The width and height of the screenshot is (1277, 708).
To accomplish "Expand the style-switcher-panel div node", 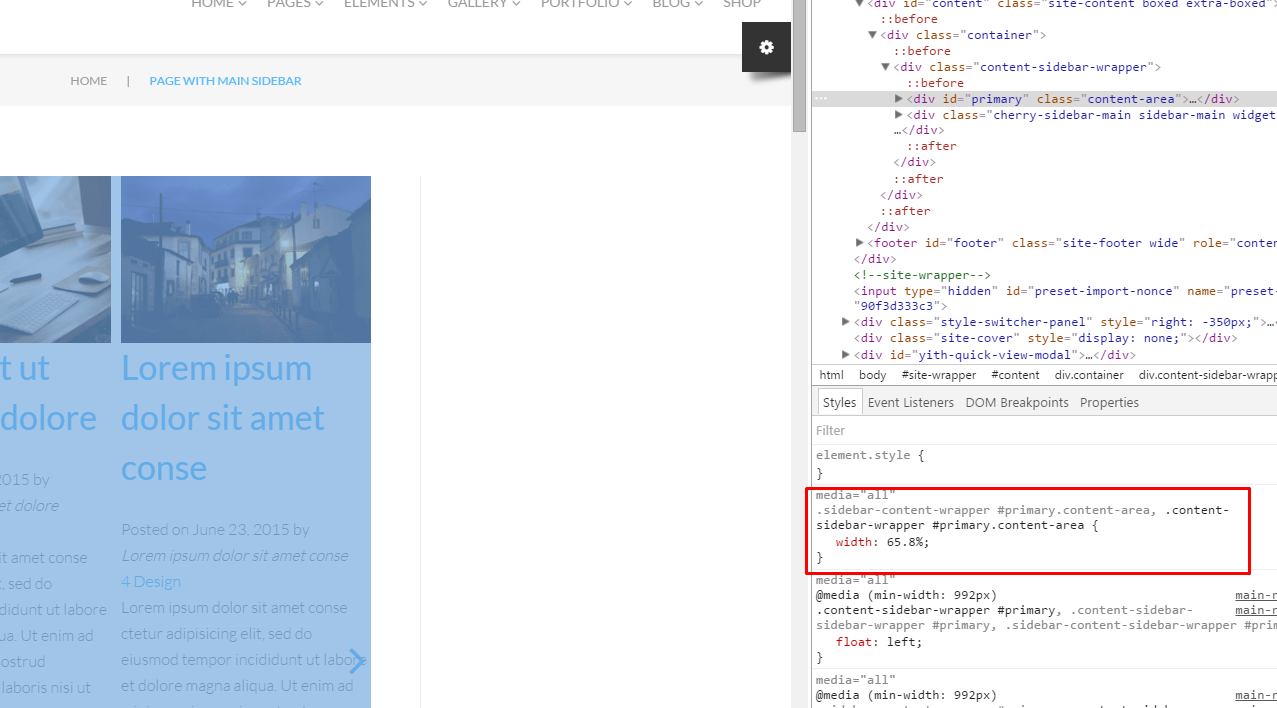I will [845, 322].
